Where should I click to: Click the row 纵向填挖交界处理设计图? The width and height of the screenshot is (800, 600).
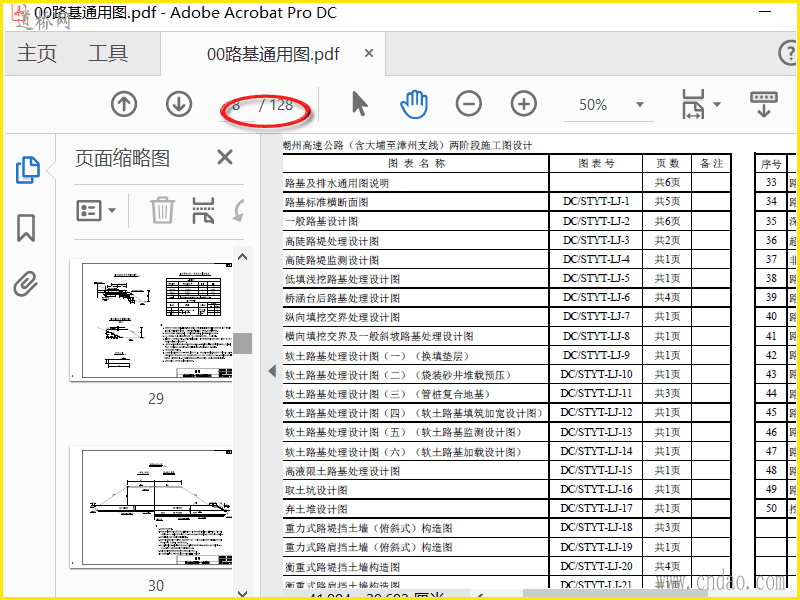coord(507,317)
